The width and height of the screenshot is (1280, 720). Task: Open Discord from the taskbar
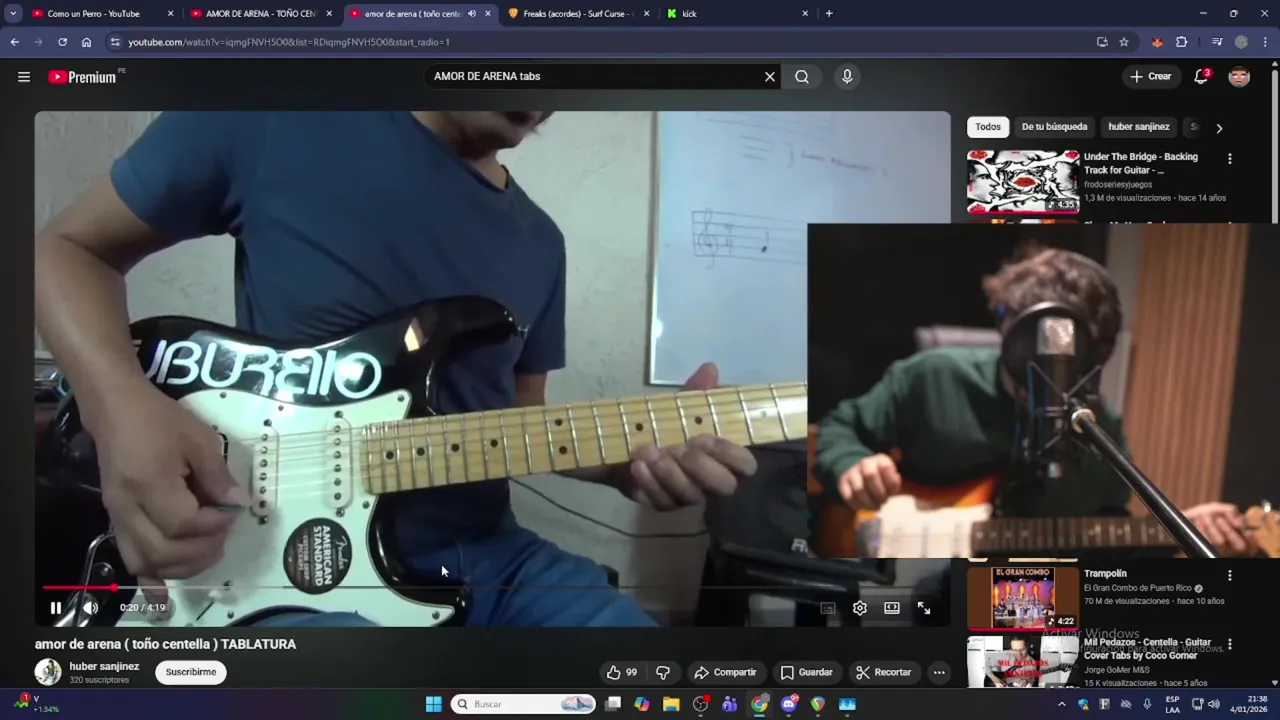pyautogui.click(x=788, y=704)
